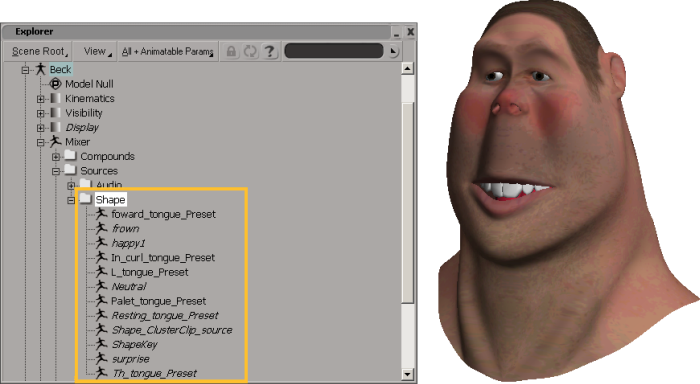Select the Neutral shape item
This screenshot has width=700, height=384.
[129, 287]
